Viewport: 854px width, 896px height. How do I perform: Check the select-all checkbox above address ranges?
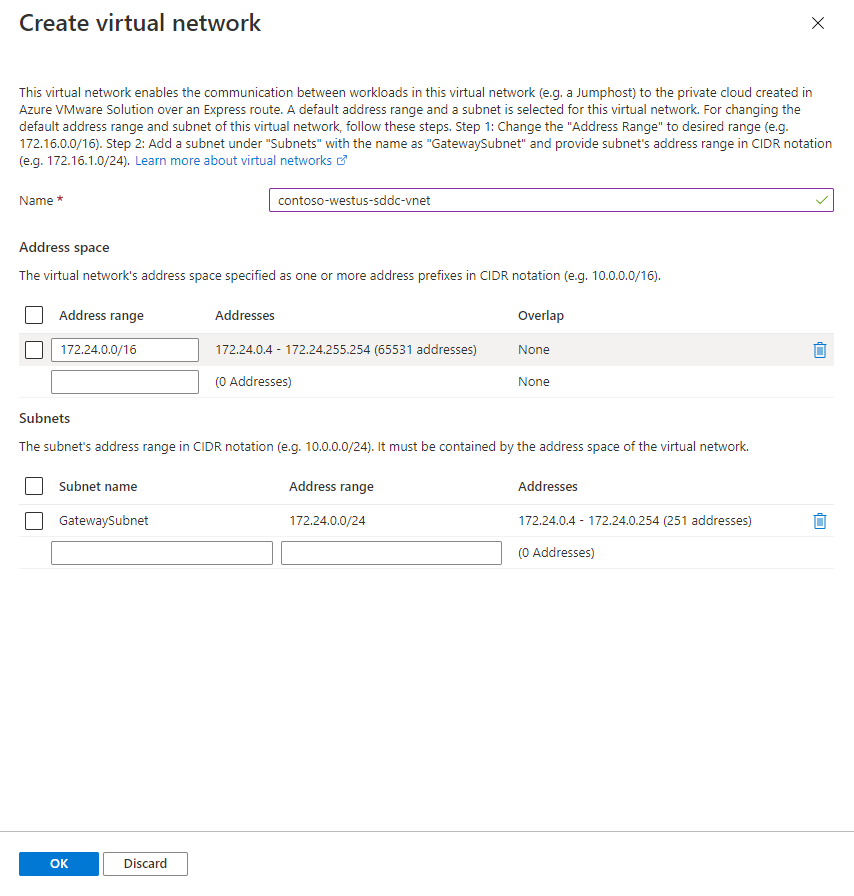[33, 314]
